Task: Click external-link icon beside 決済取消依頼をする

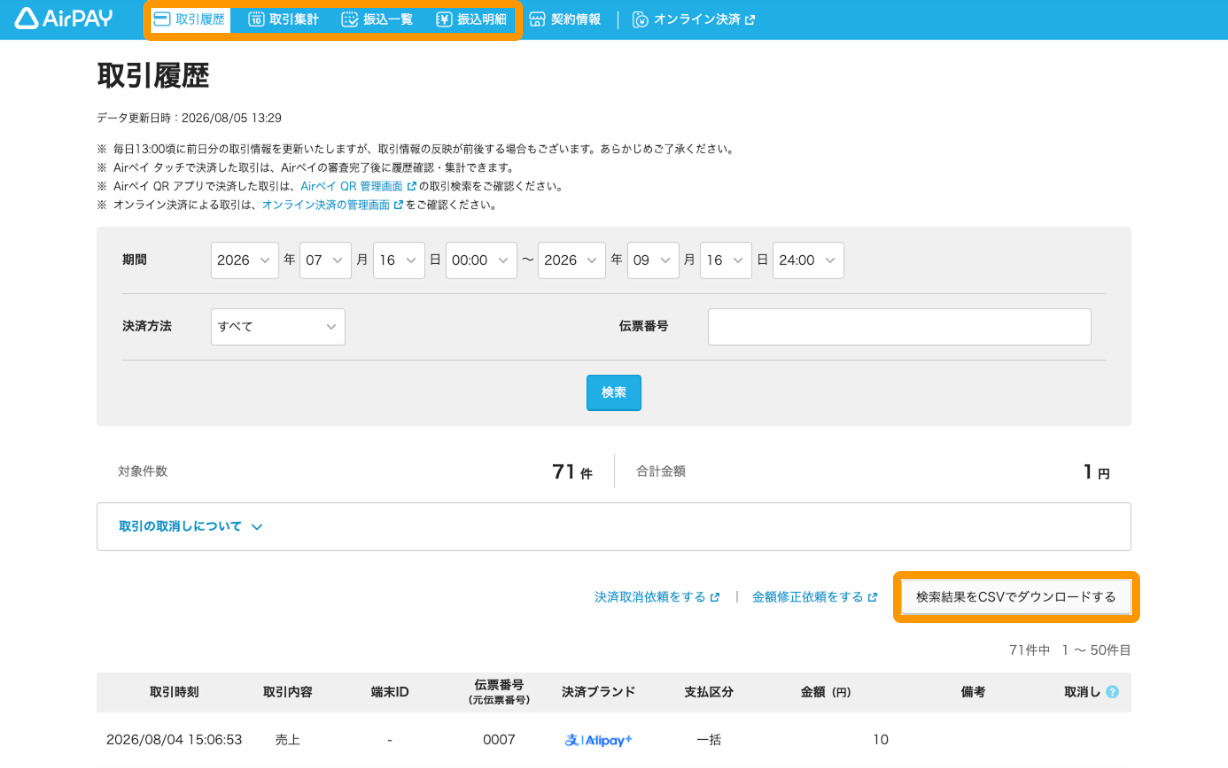Action: (x=714, y=597)
